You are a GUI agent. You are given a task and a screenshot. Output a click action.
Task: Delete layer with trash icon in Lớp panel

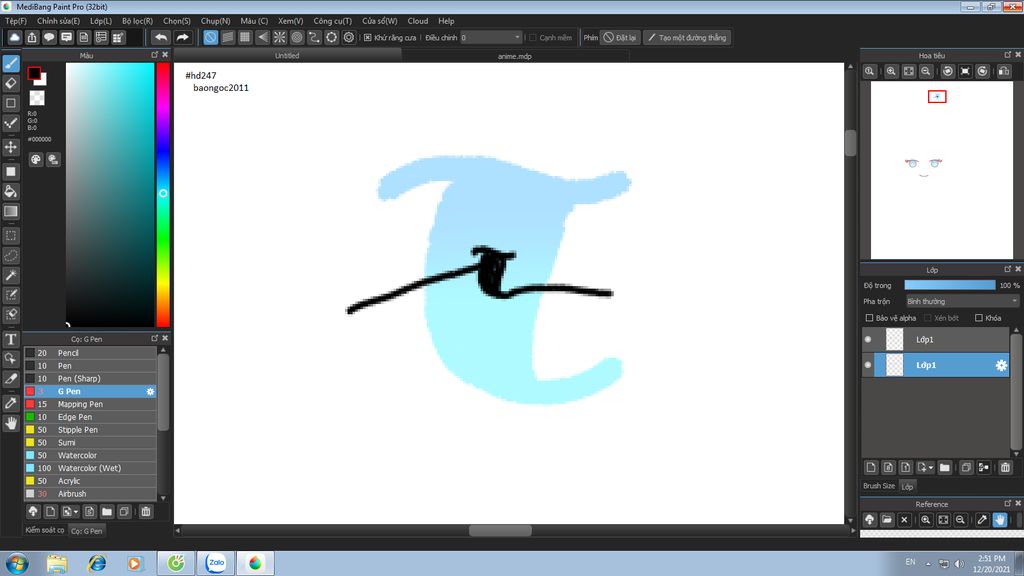1005,468
